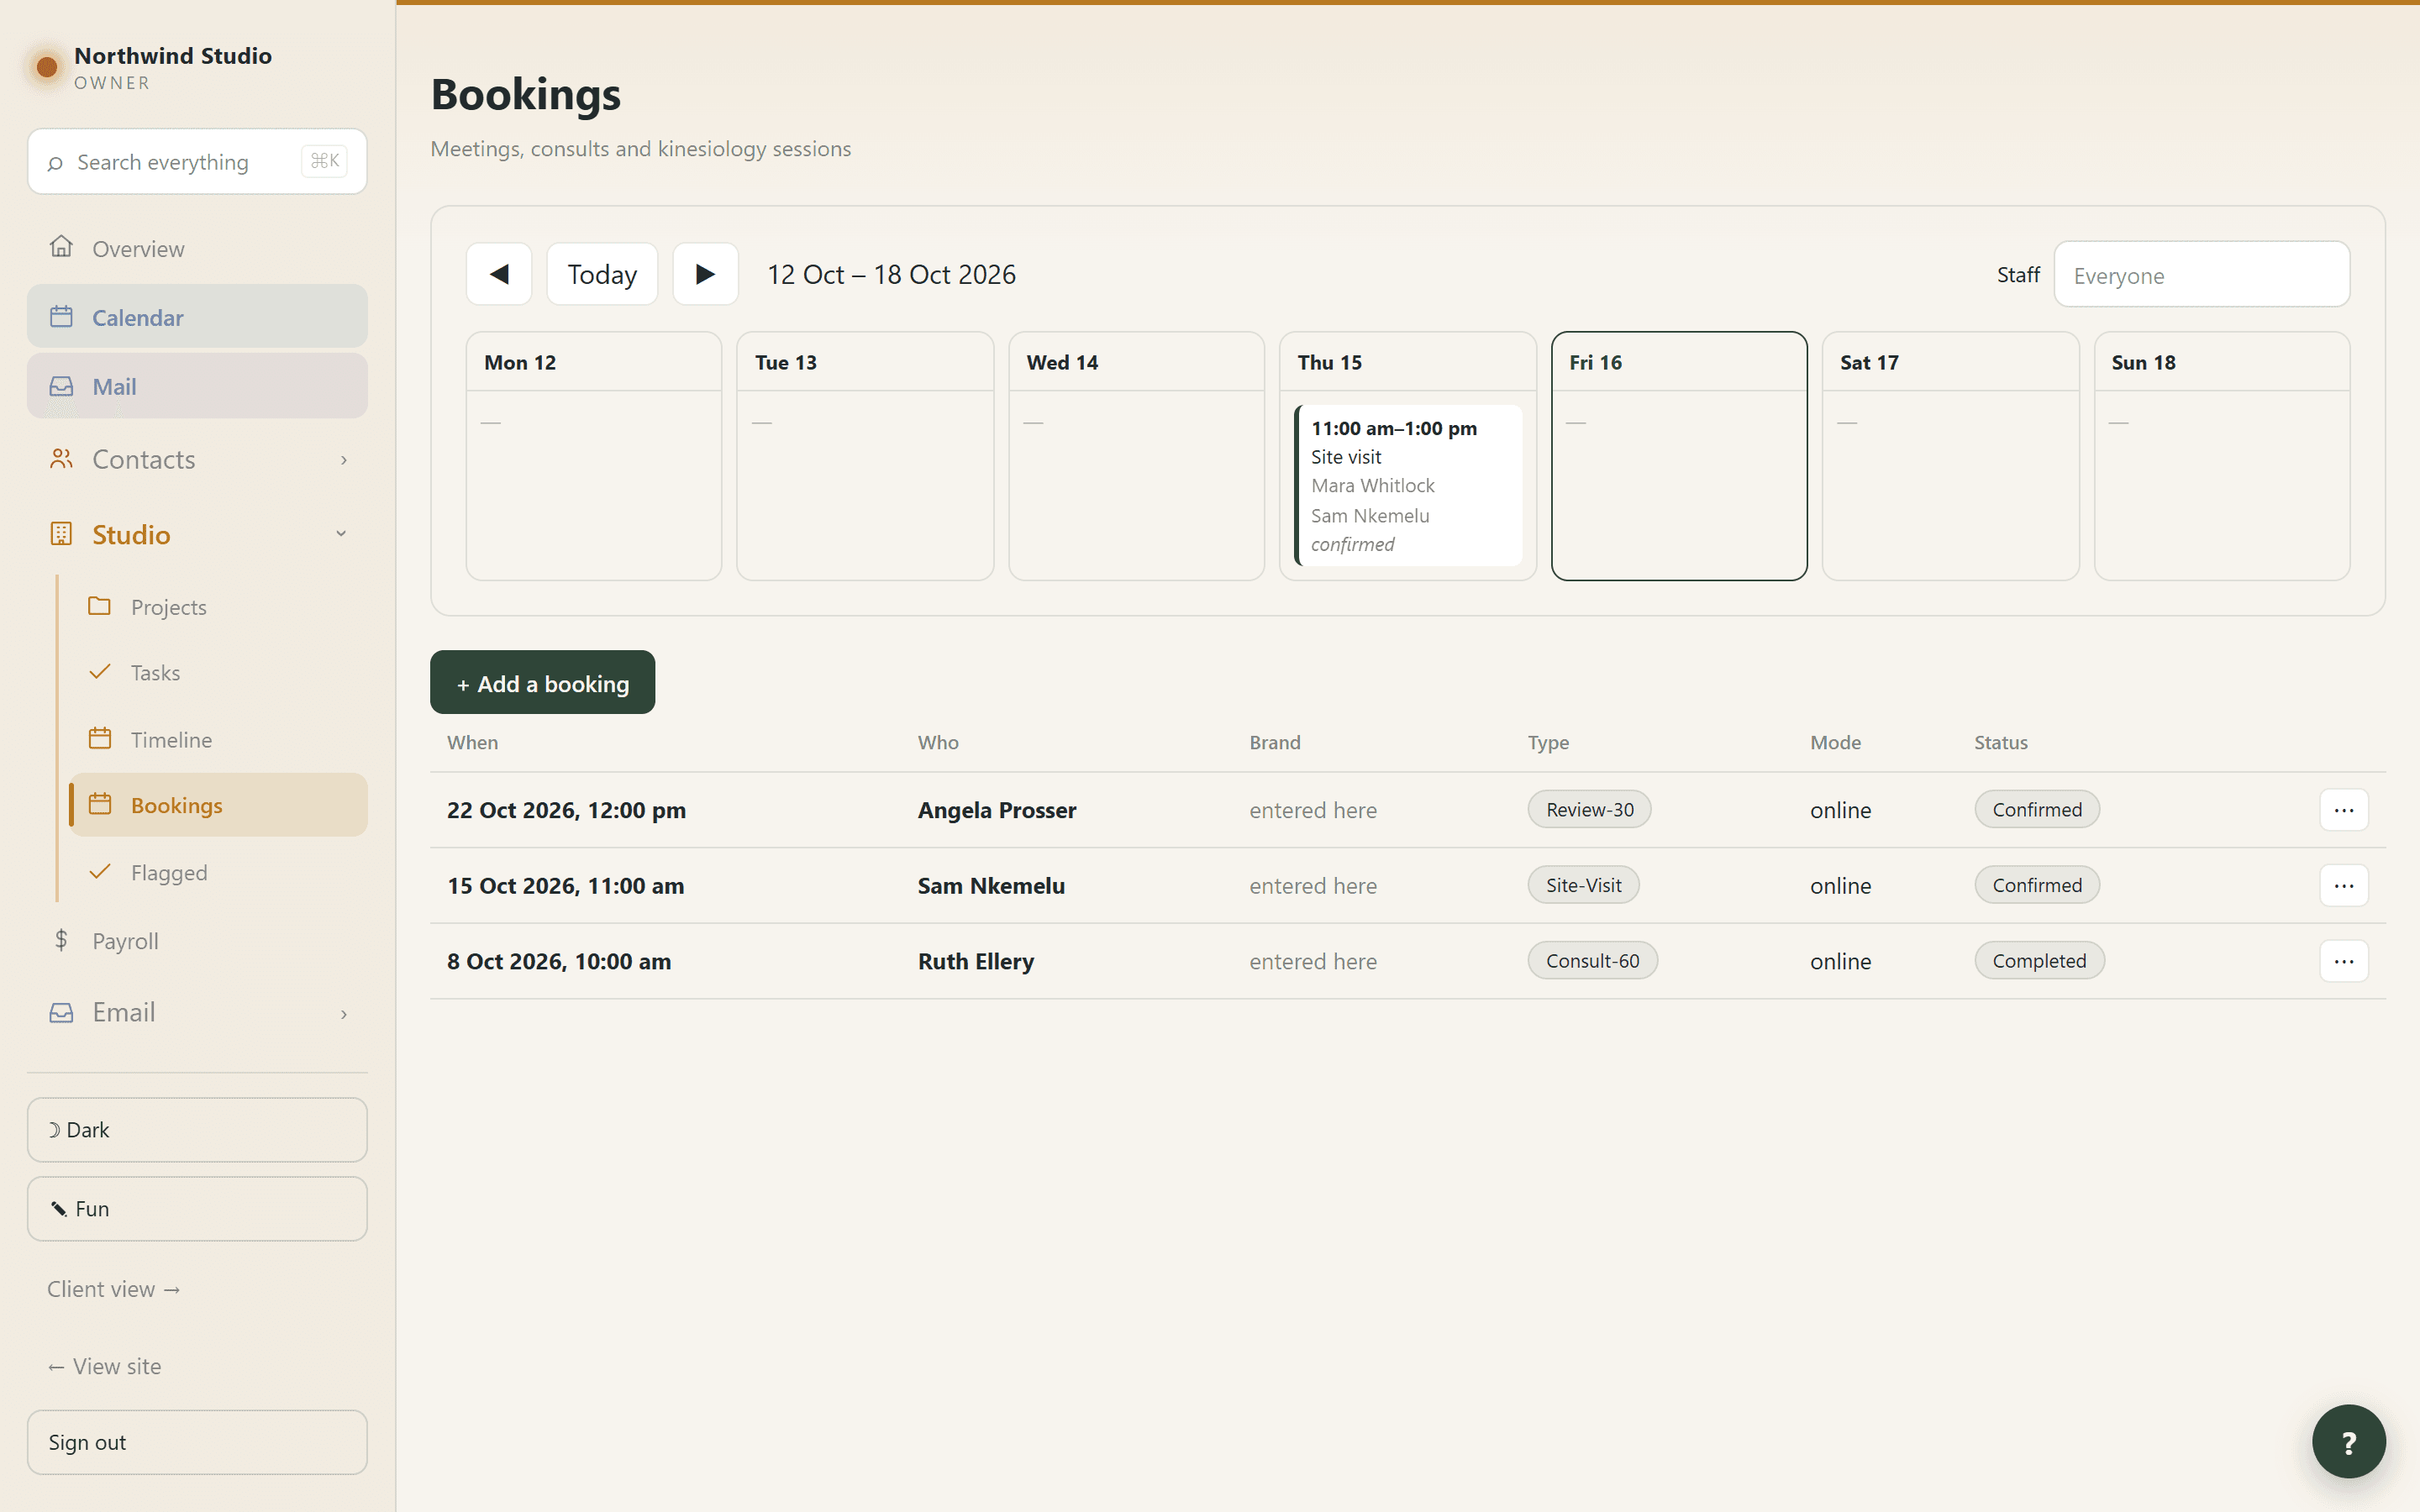Click the Site-Visit type tag
This screenshot has height=1512, width=2420.
tap(1583, 885)
